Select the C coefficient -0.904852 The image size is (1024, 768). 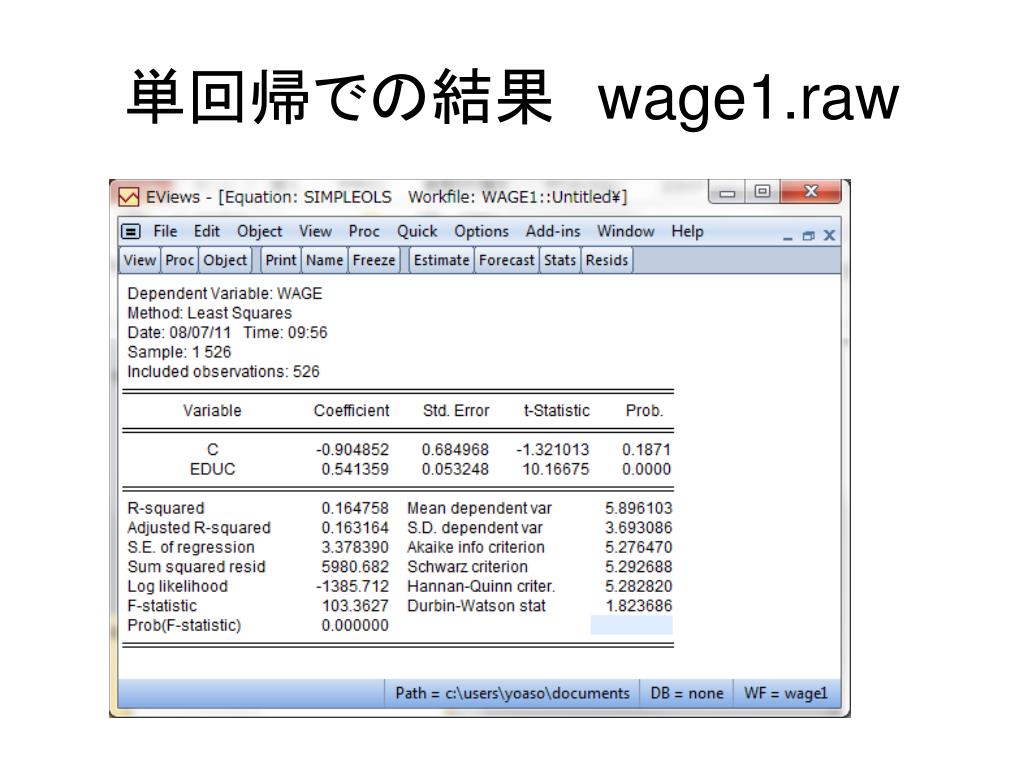point(353,449)
